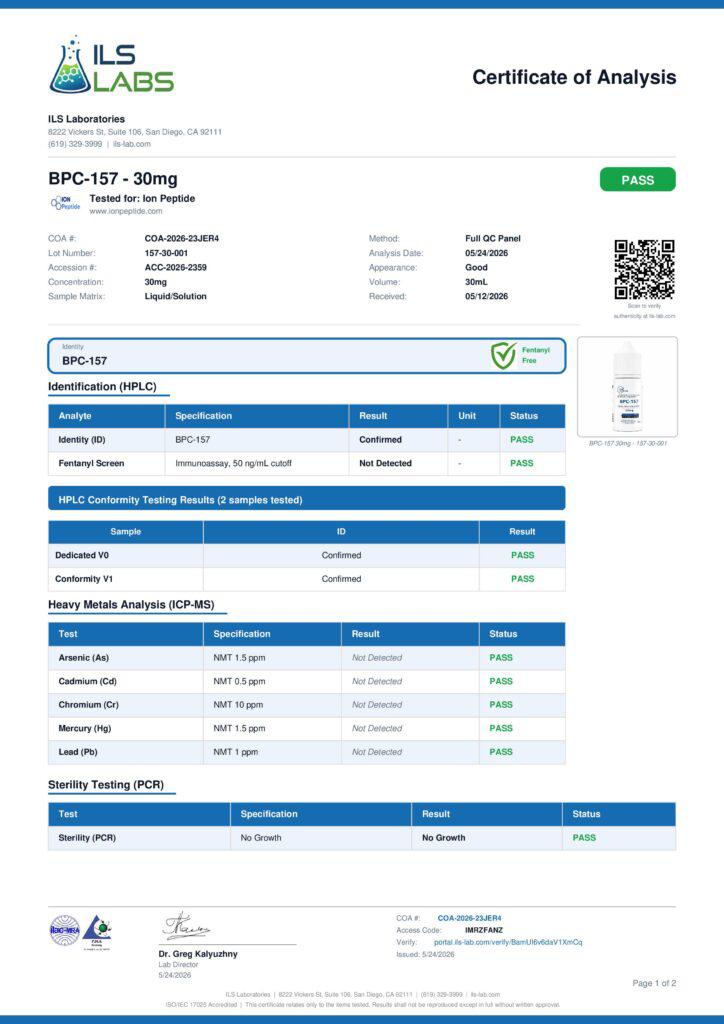
Task: Click the Ion Peptide small logo
Action: point(65,204)
